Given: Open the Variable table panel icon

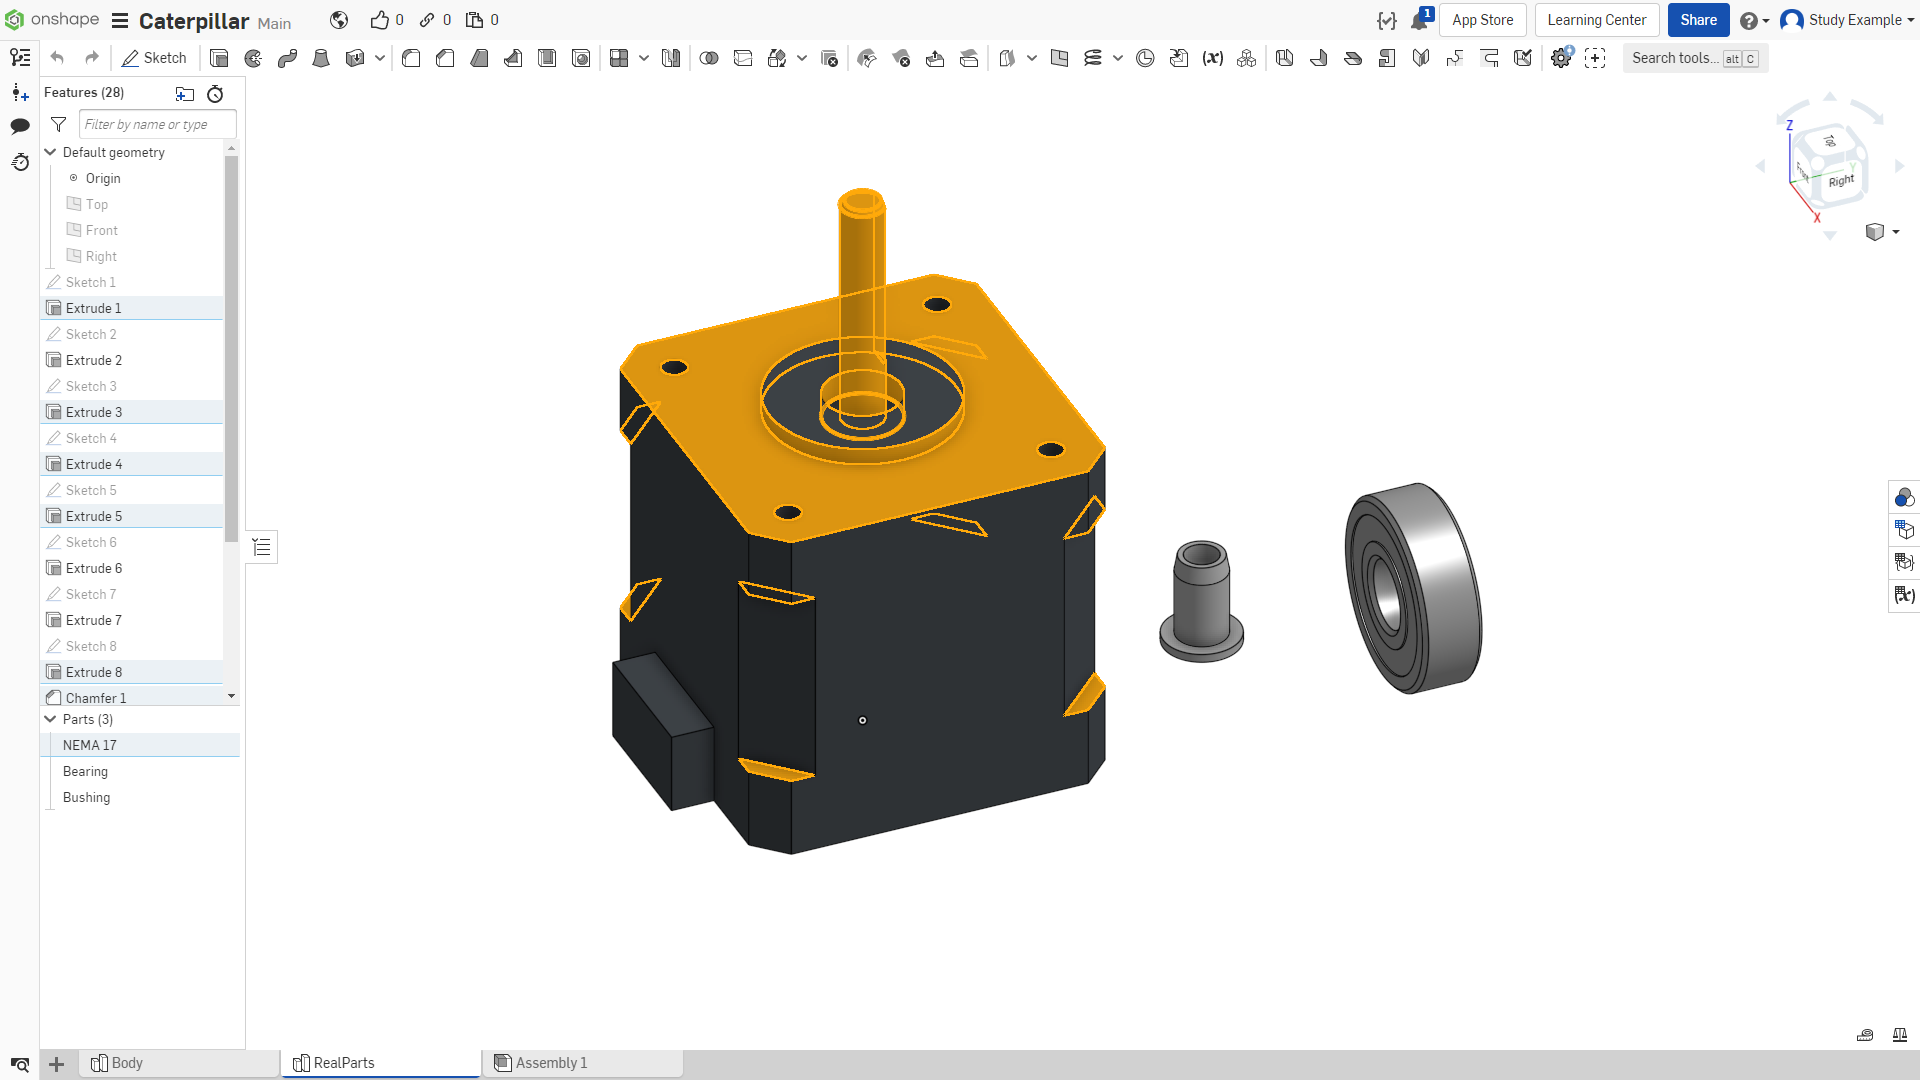Looking at the screenshot, I should pos(1904,595).
